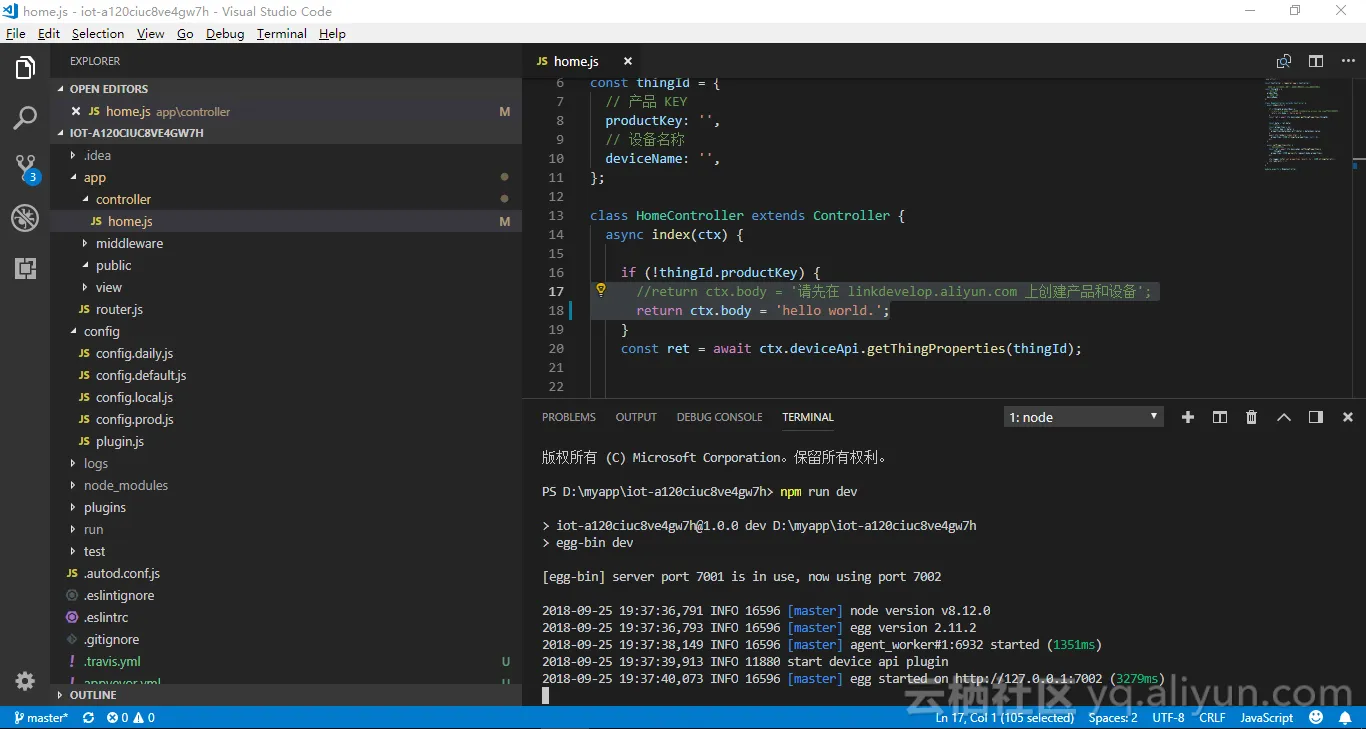
Task: Expand the OUTLINE section
Action: (286, 695)
